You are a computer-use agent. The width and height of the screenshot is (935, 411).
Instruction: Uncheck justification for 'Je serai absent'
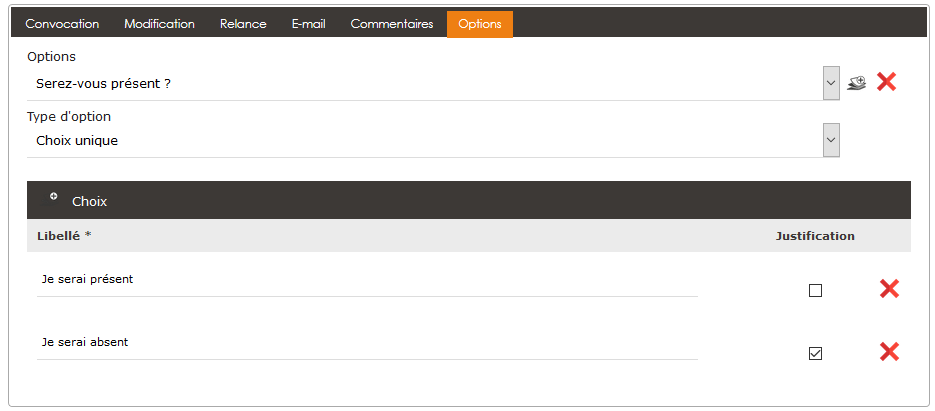click(815, 353)
